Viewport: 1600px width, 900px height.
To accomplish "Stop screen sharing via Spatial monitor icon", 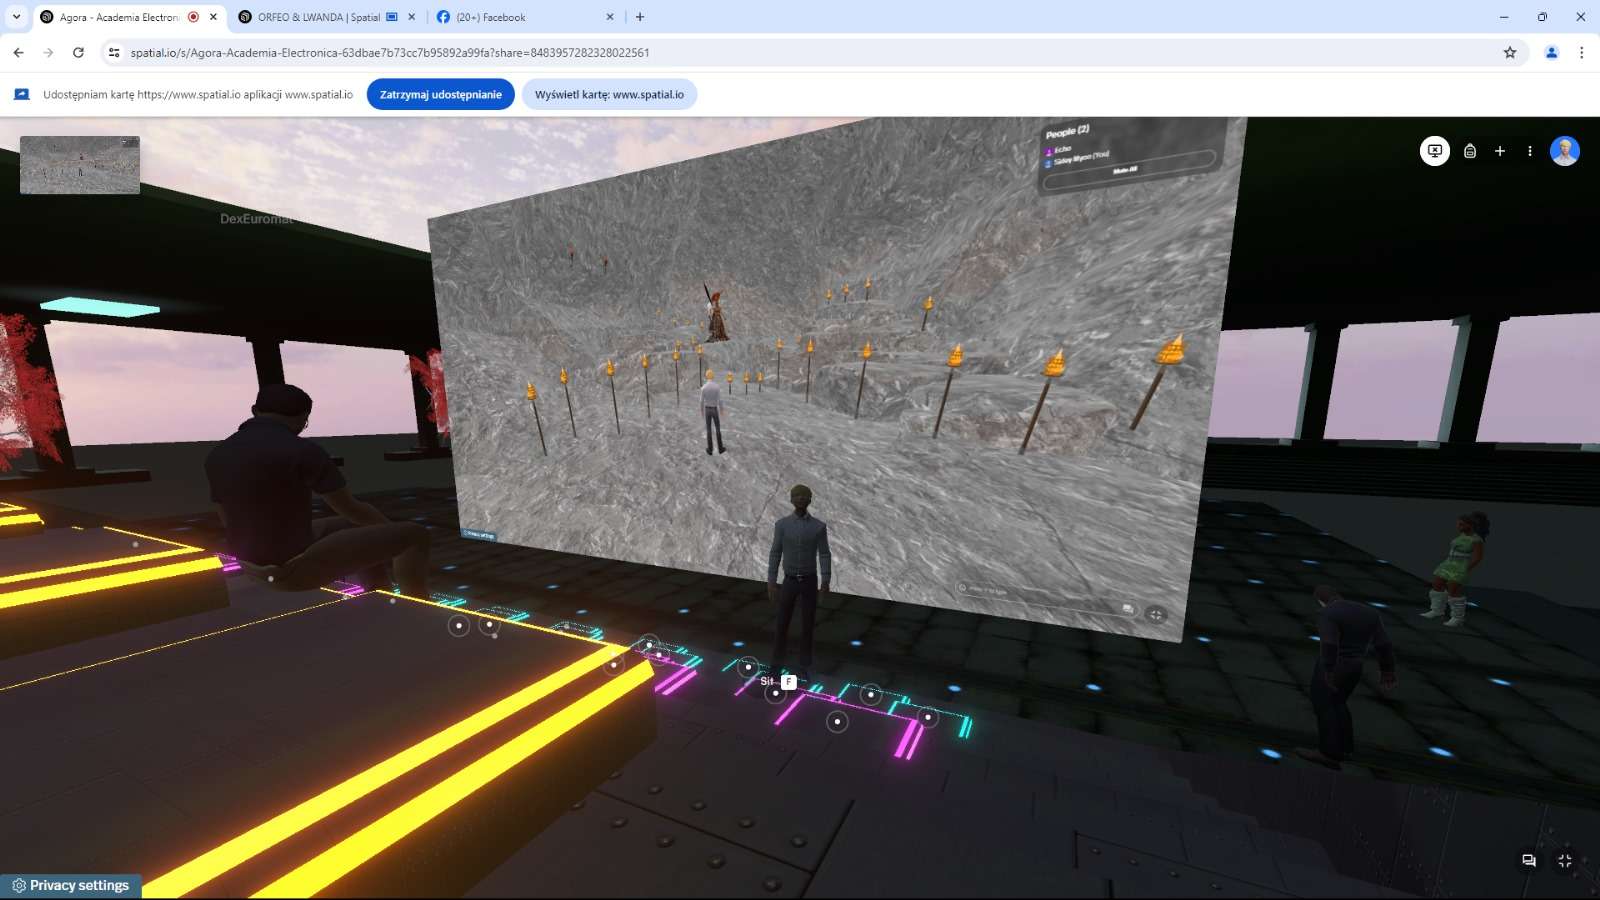I will click(1435, 151).
